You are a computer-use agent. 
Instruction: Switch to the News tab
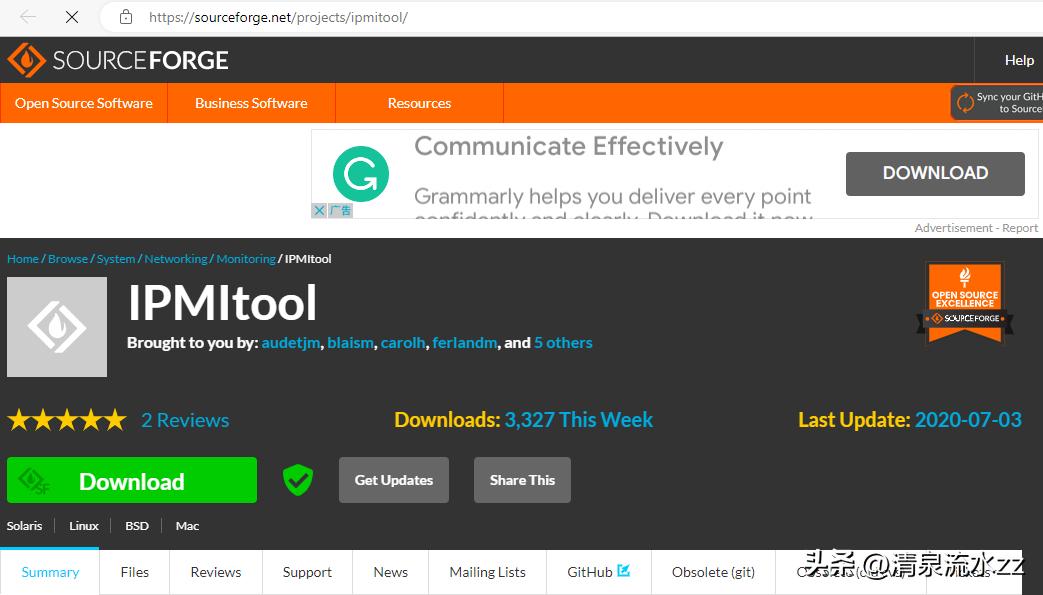[x=390, y=572]
